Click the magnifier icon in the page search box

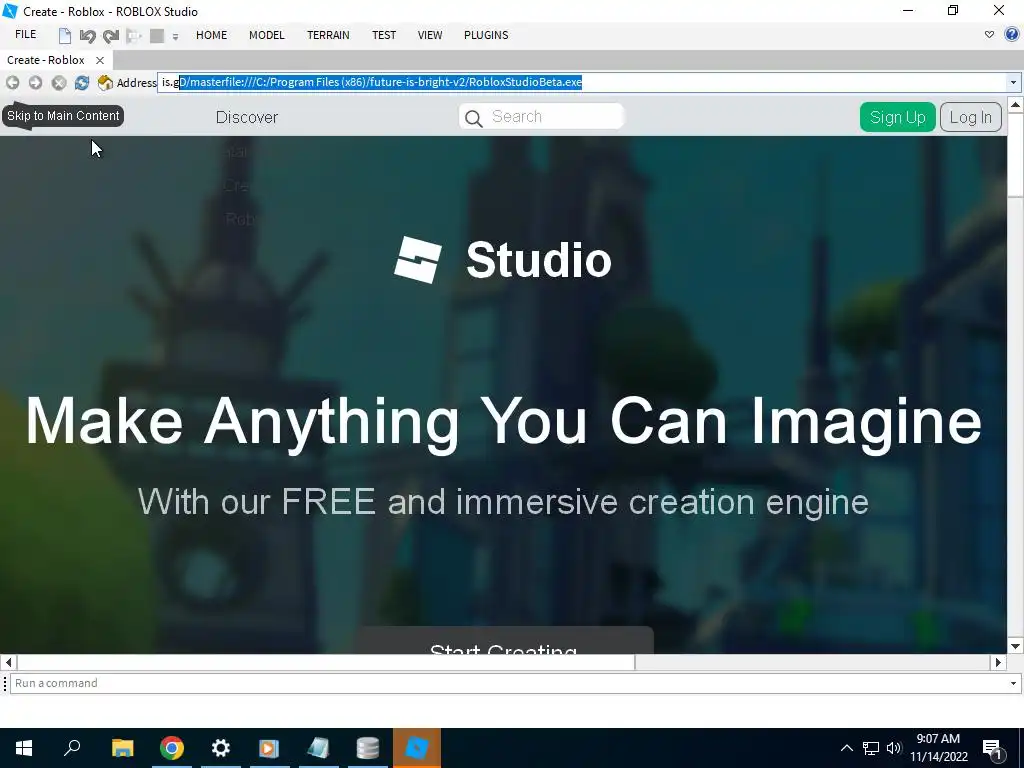tap(473, 118)
